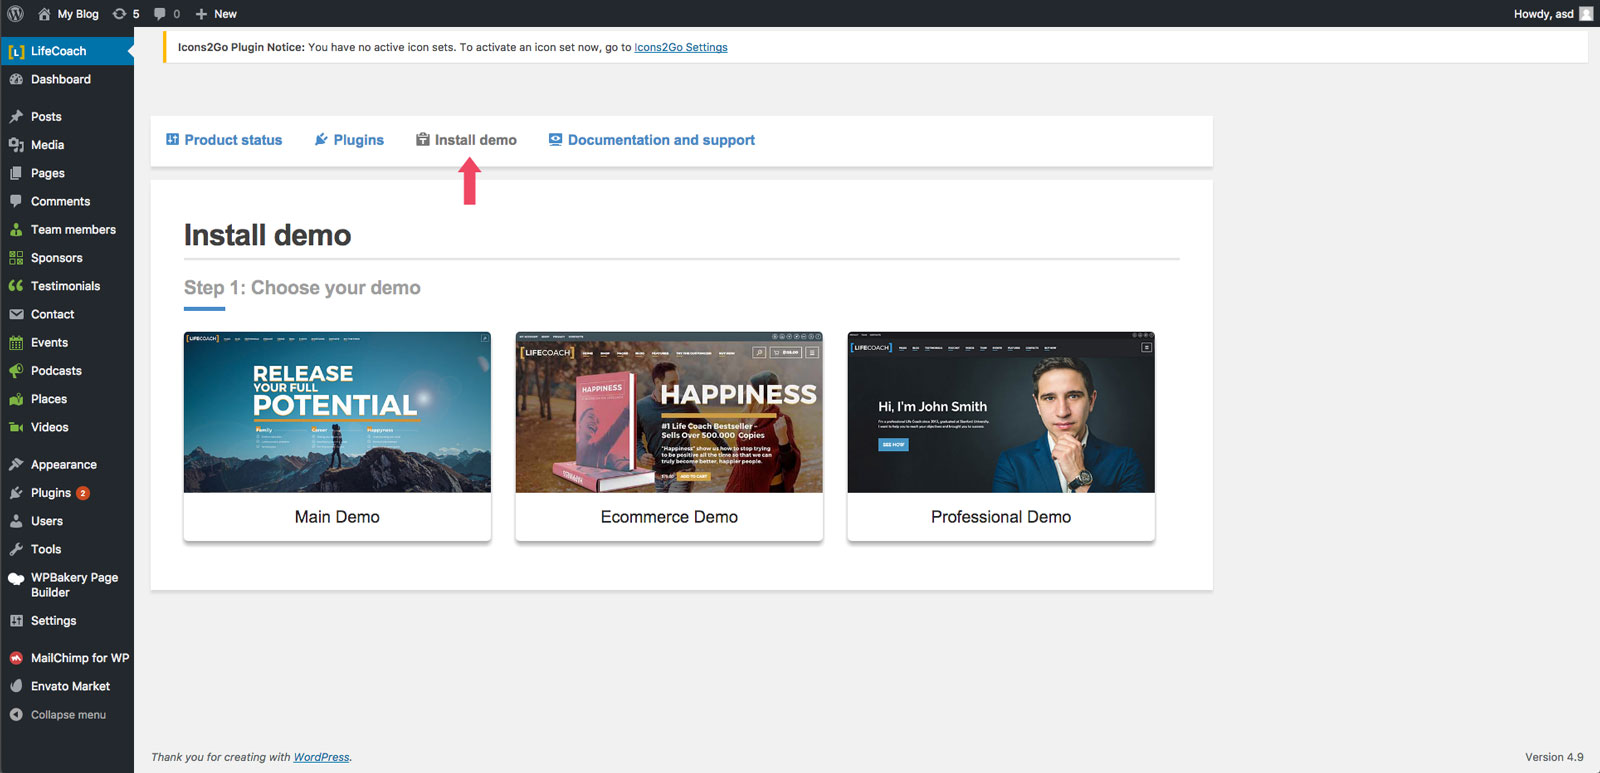Click the Videos camera icon
1600x773 pixels.
[16, 427]
